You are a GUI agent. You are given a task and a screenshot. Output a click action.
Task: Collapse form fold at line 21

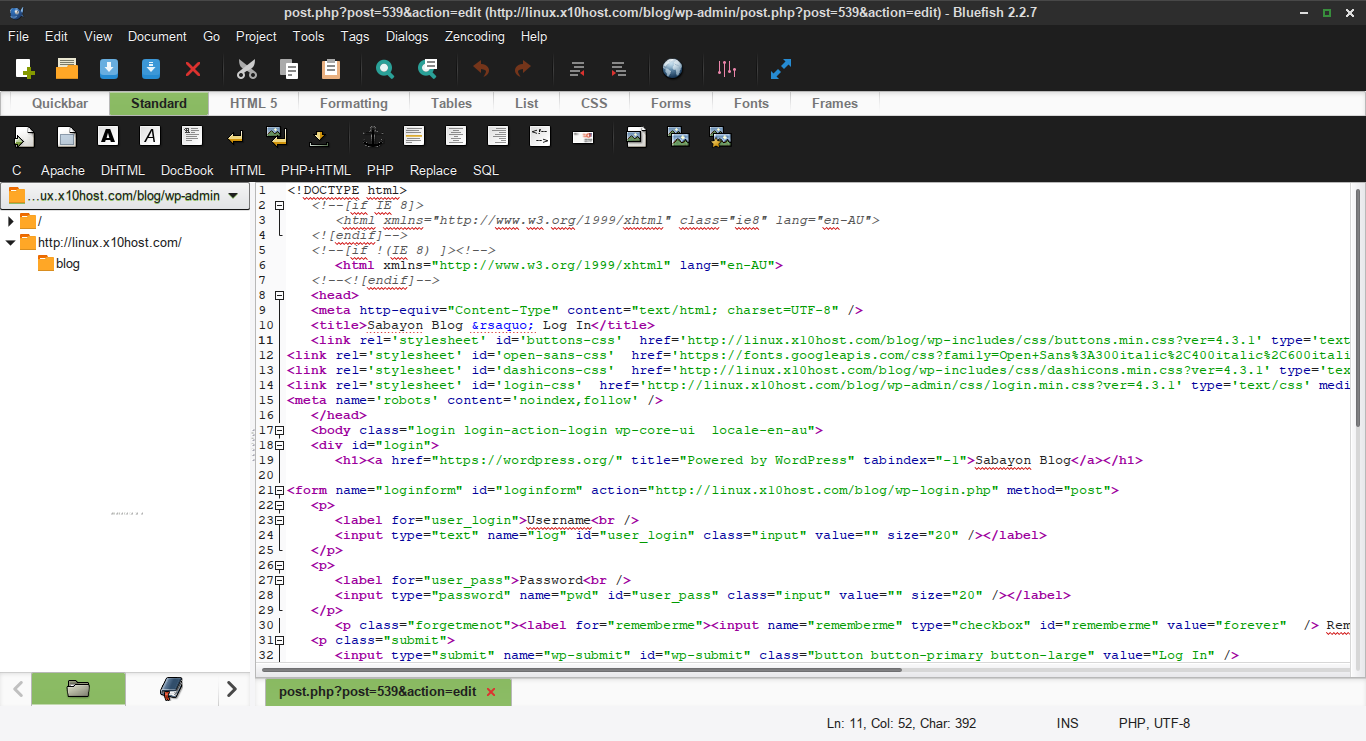coord(279,490)
